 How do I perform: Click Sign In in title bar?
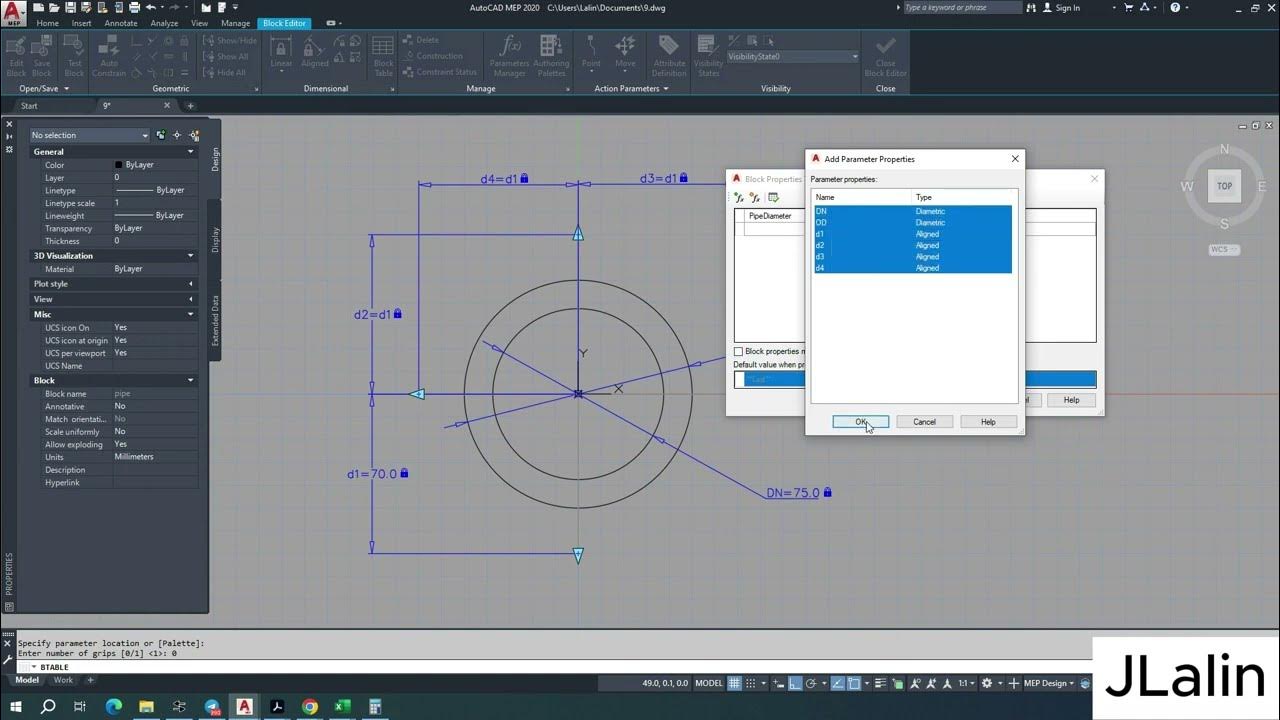[x=1061, y=8]
